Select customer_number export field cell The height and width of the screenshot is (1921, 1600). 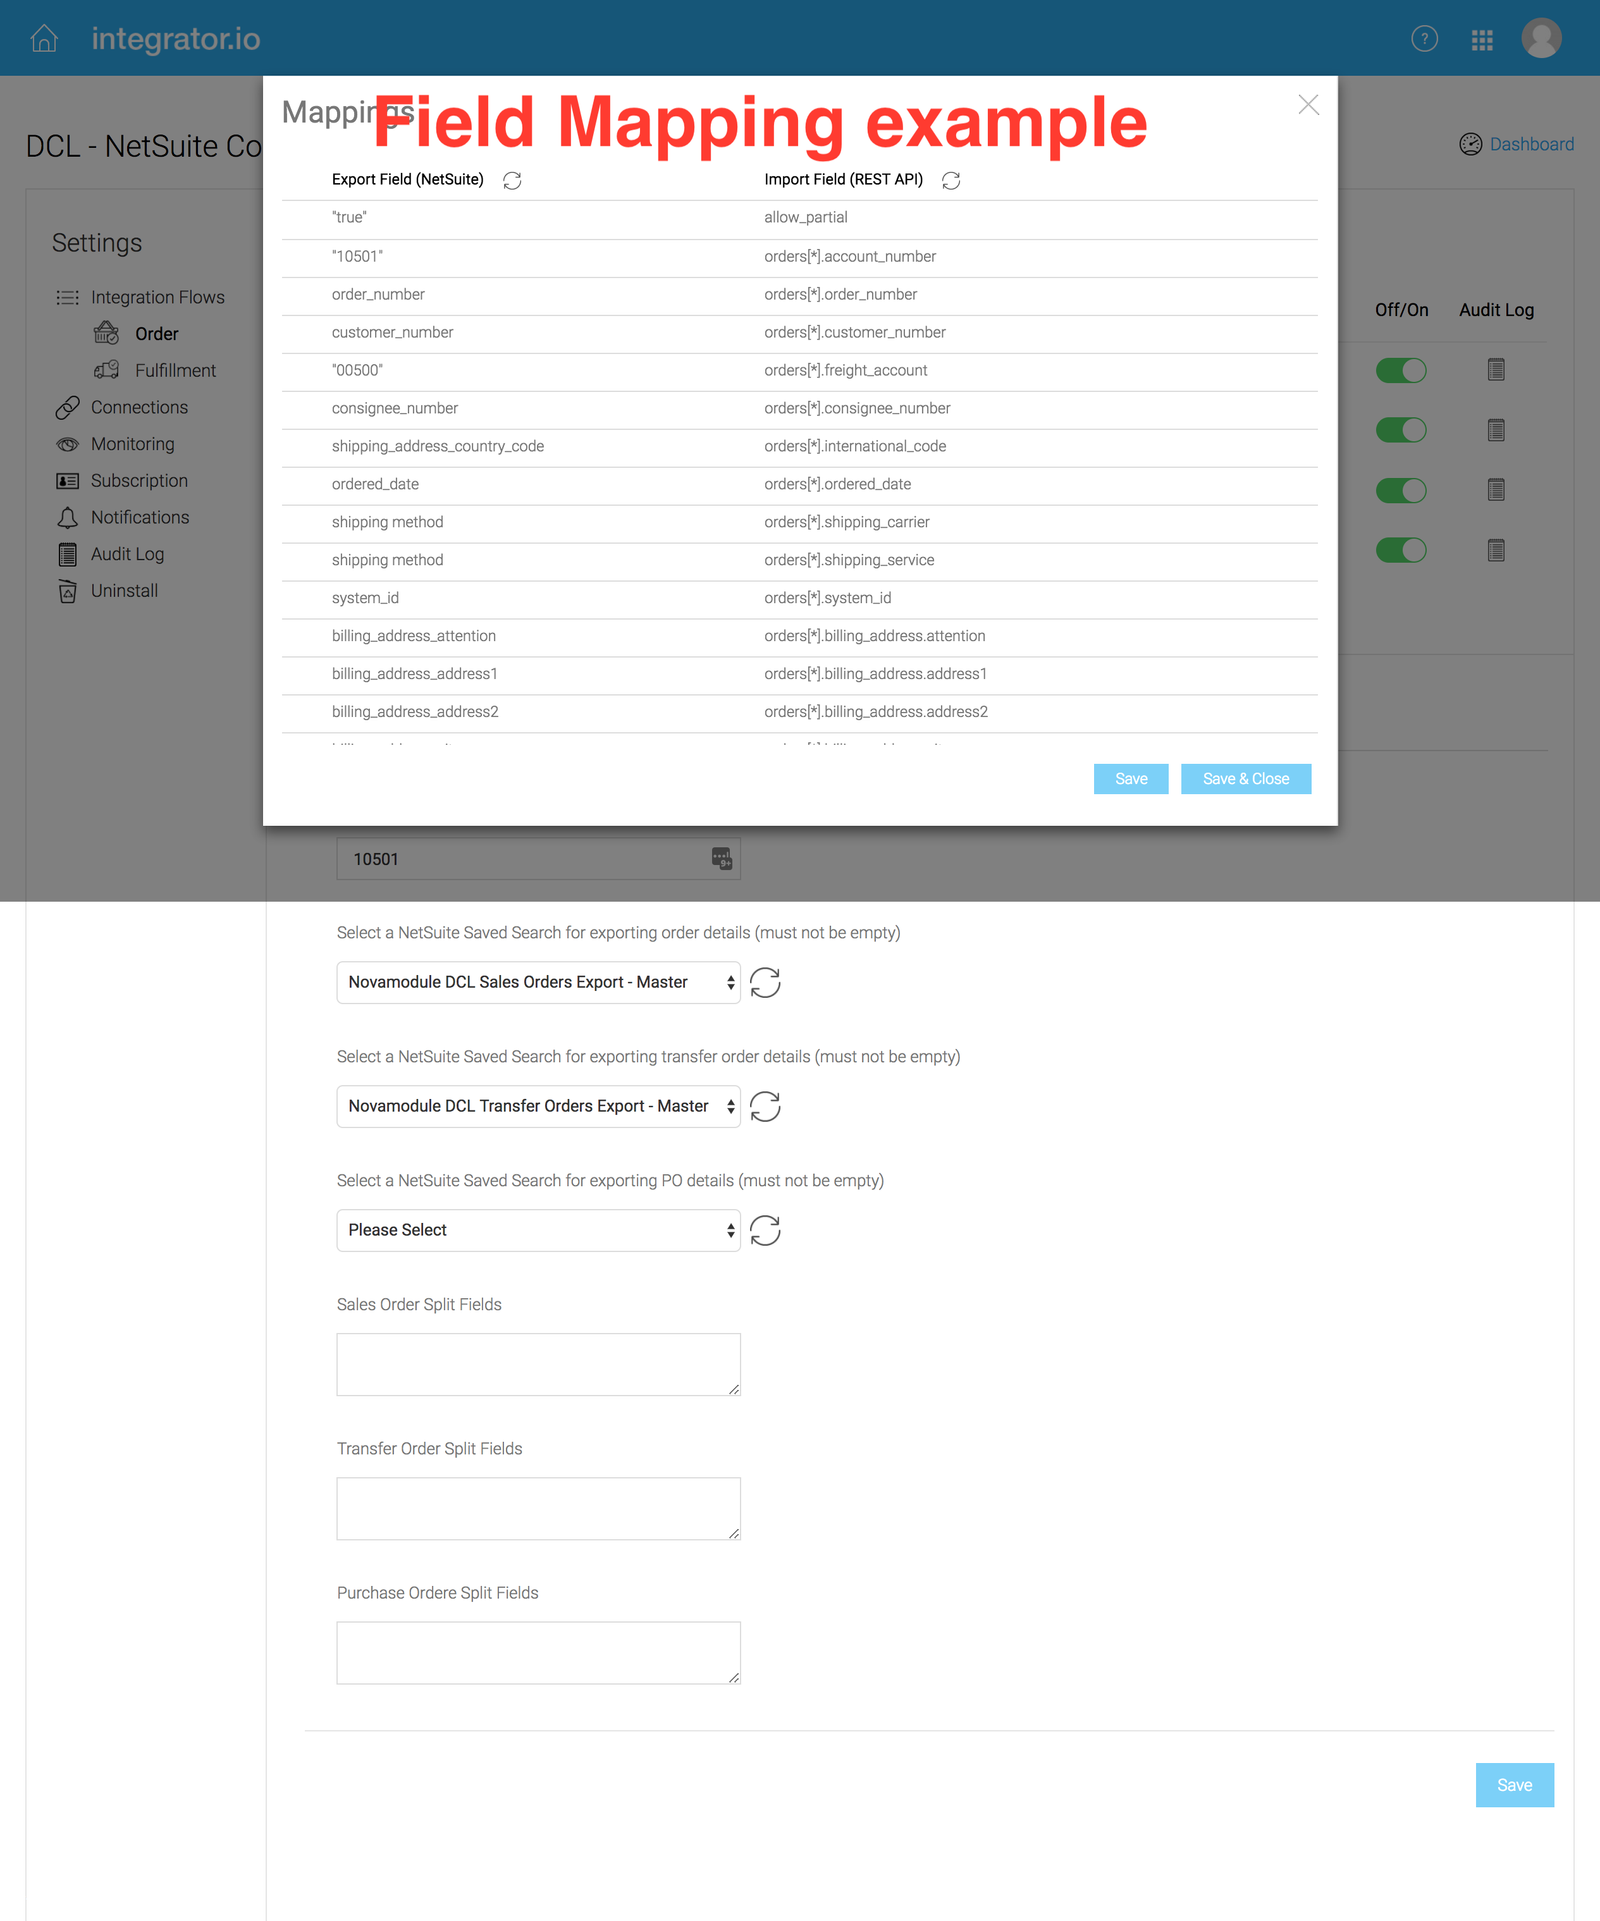[x=392, y=332]
